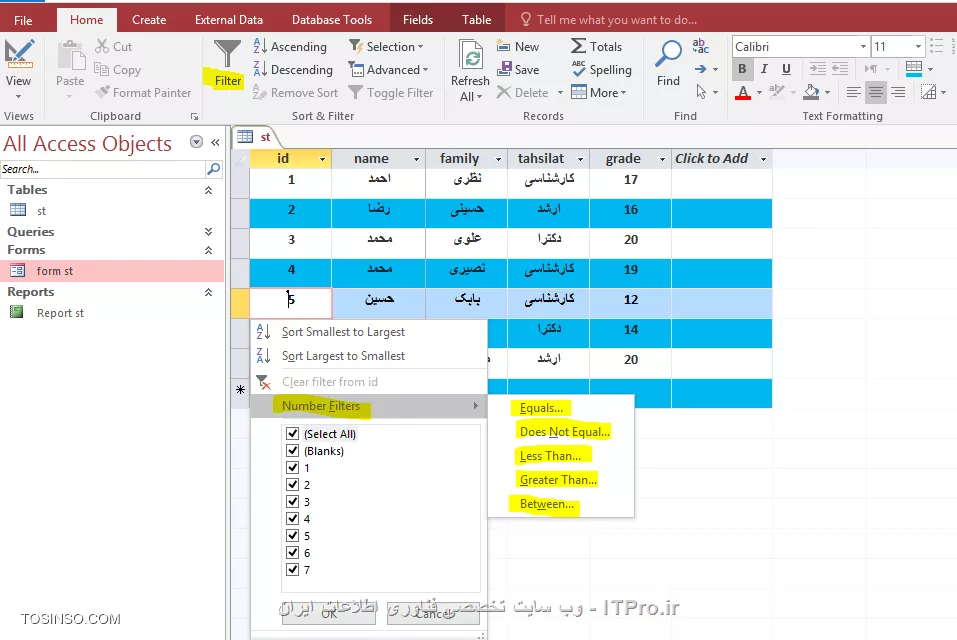Switch to the Create ribbon tab
957x640 pixels.
[x=149, y=18]
